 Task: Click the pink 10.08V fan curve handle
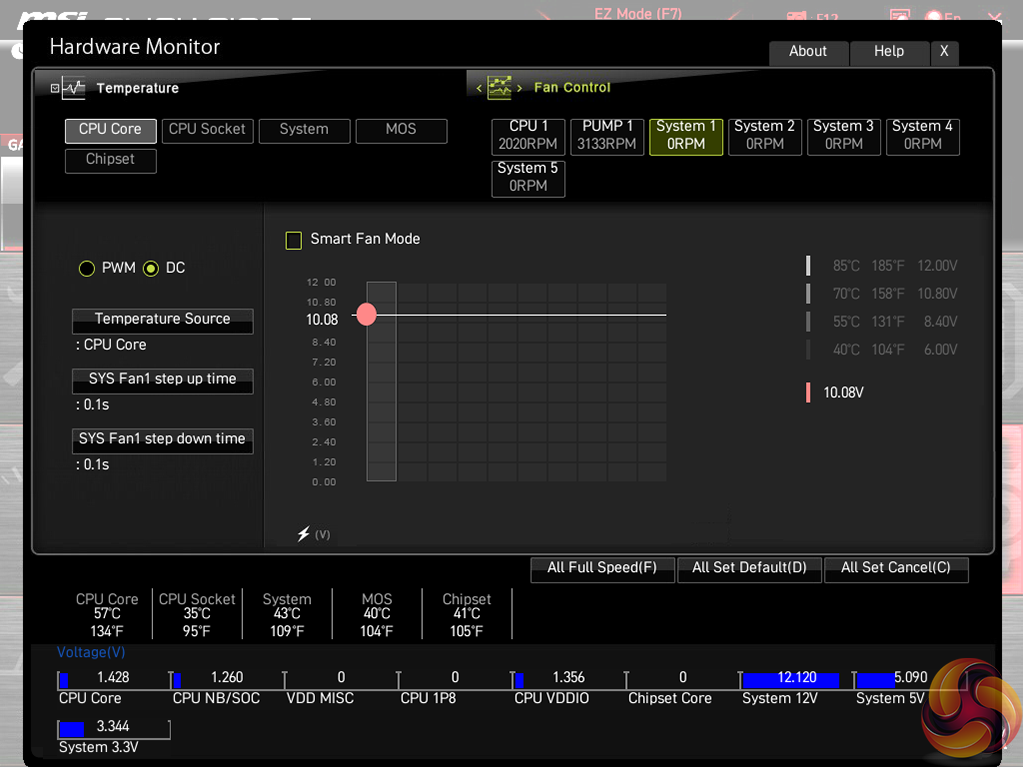tap(367, 315)
